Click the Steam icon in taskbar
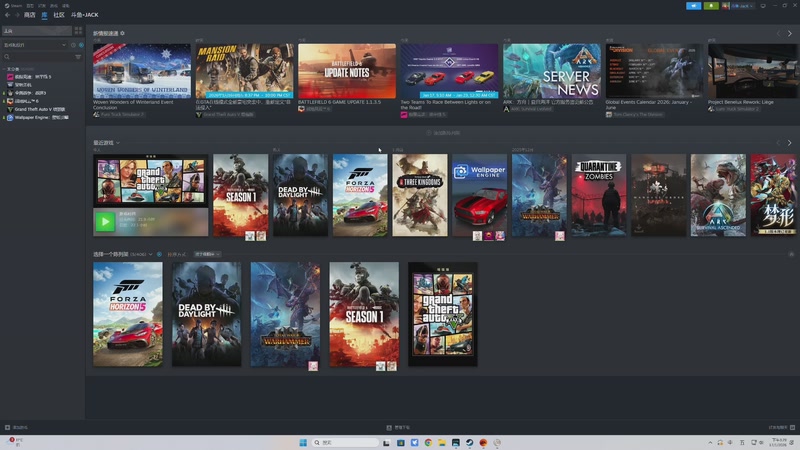The width and height of the screenshot is (800, 450). point(469,442)
